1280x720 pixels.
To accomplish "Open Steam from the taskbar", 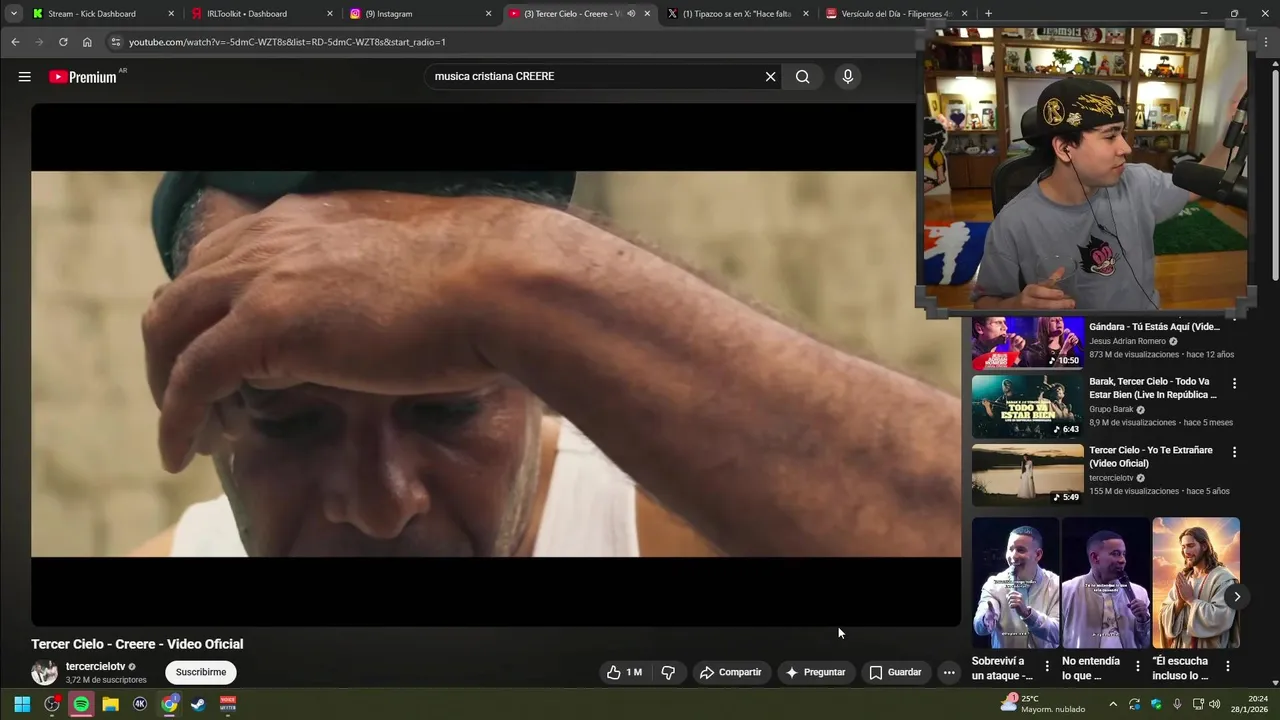I will [x=199, y=704].
